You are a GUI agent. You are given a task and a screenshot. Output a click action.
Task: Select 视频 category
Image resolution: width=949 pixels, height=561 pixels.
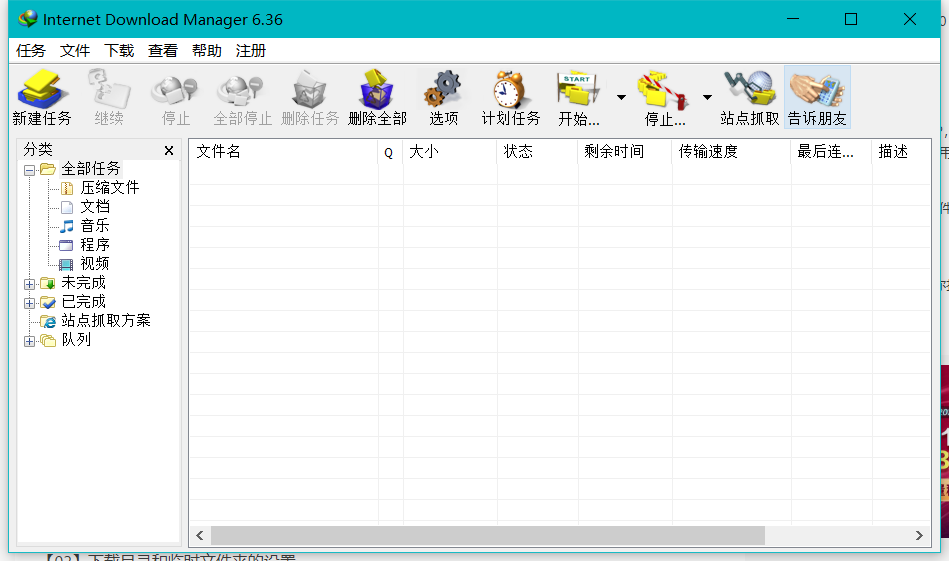point(95,263)
